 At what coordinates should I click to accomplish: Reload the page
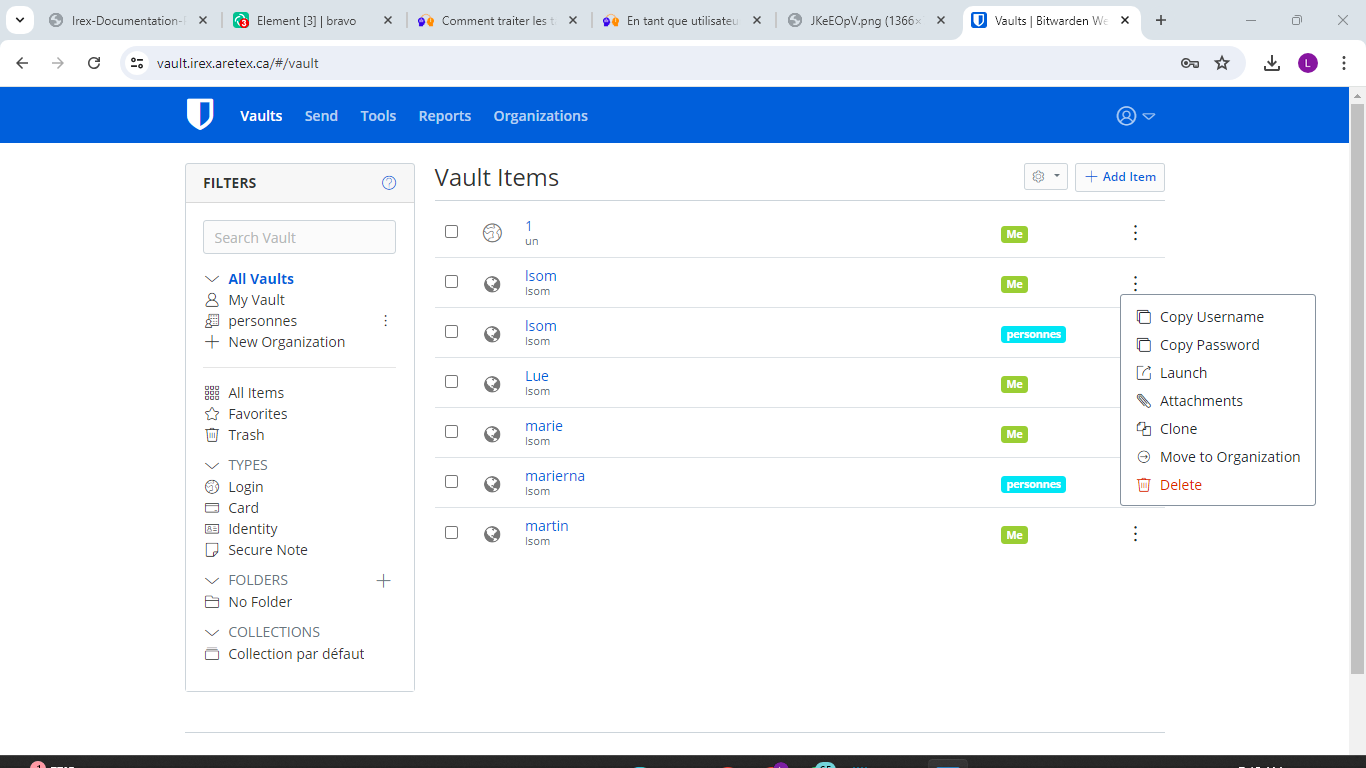pyautogui.click(x=94, y=63)
